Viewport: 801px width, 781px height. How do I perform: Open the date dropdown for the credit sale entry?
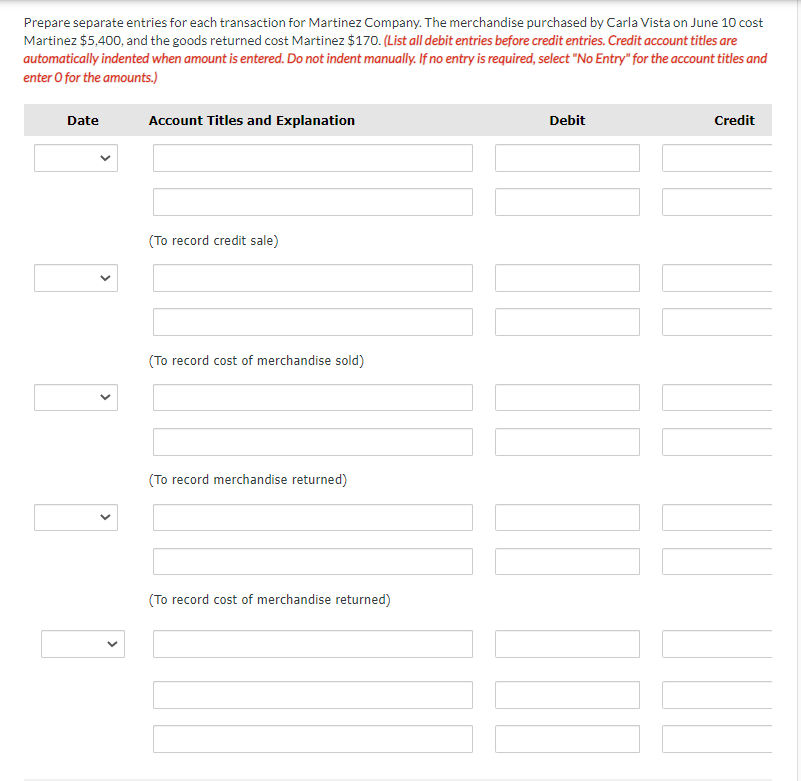pos(76,157)
